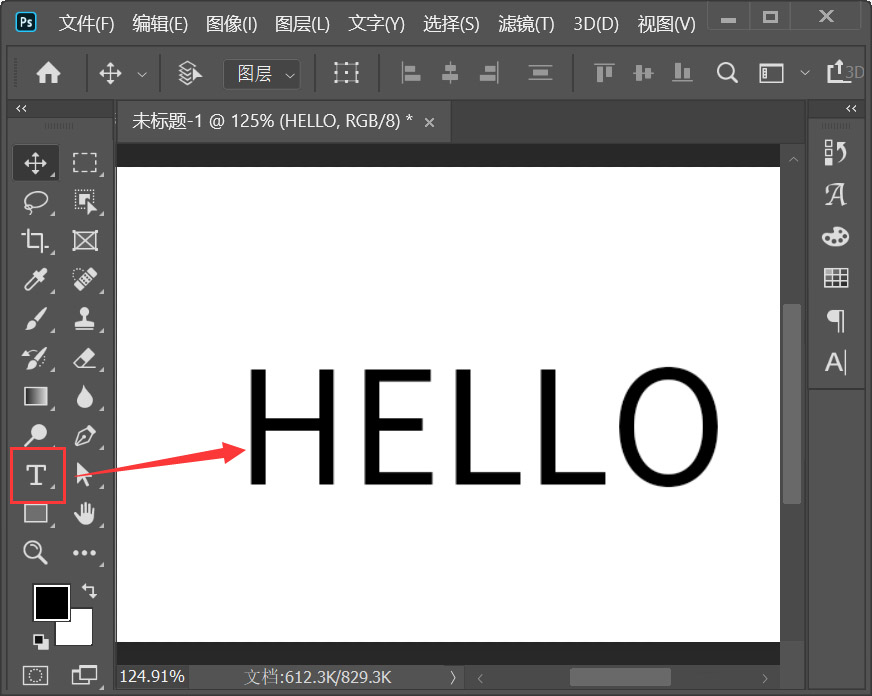The width and height of the screenshot is (872, 696).
Task: Open the extra tools ellipsis button
Action: tap(86, 552)
